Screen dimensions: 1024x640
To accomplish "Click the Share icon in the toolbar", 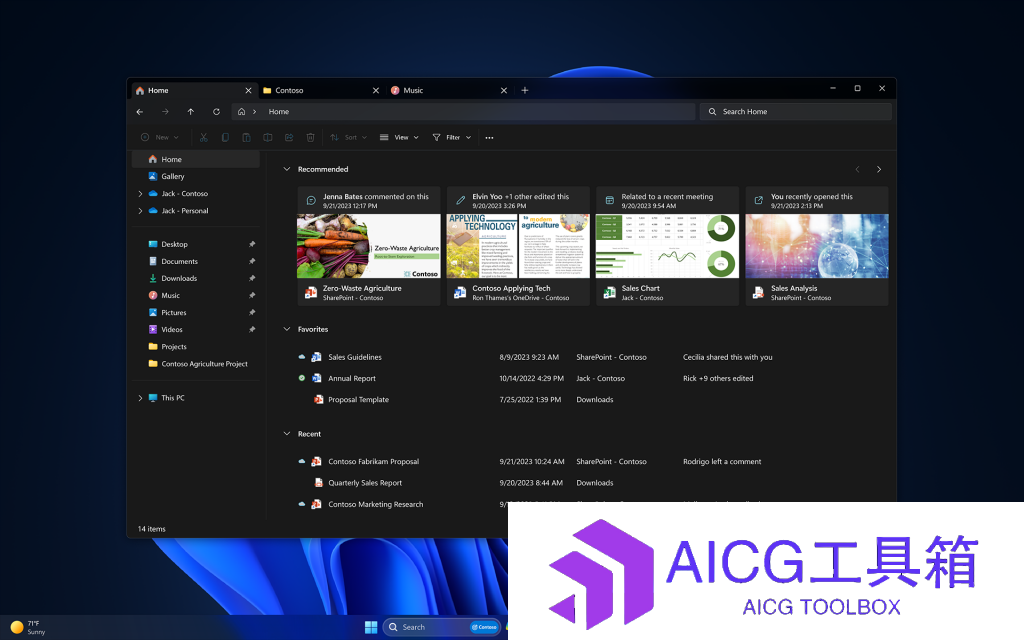I will click(x=289, y=137).
